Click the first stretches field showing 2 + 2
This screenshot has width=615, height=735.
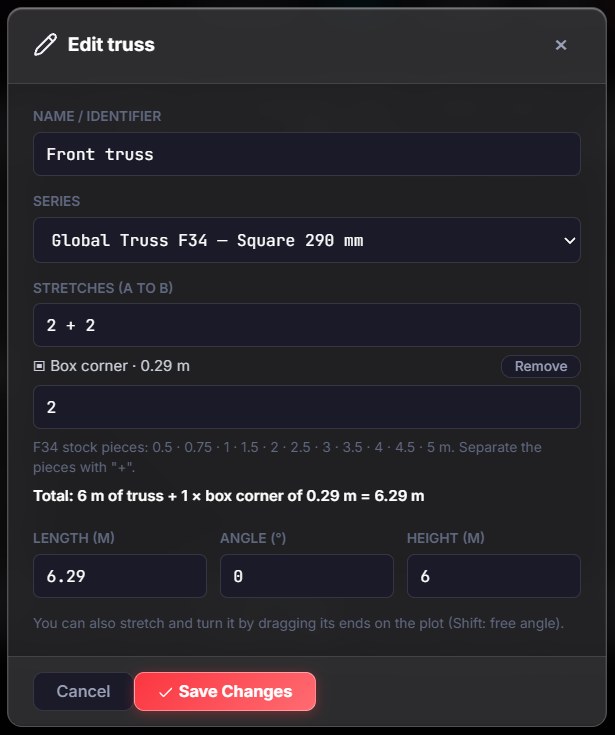307,325
